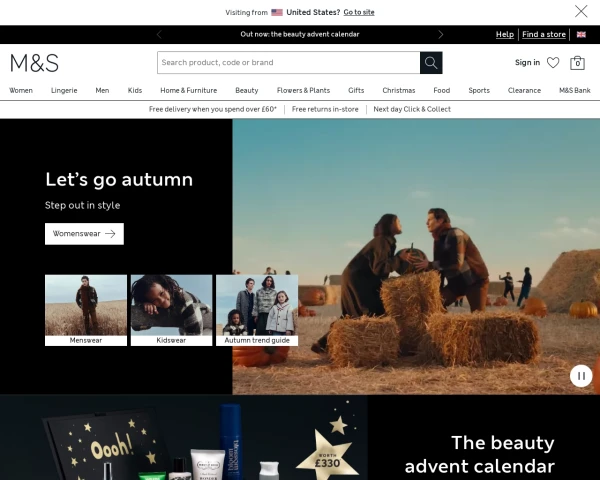Open the Women menu

tap(21, 91)
